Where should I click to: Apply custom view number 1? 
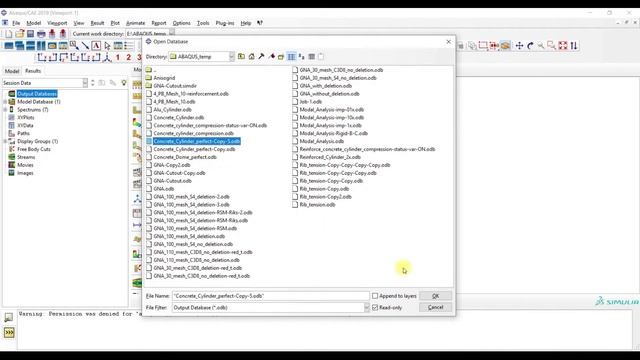pos(118,57)
